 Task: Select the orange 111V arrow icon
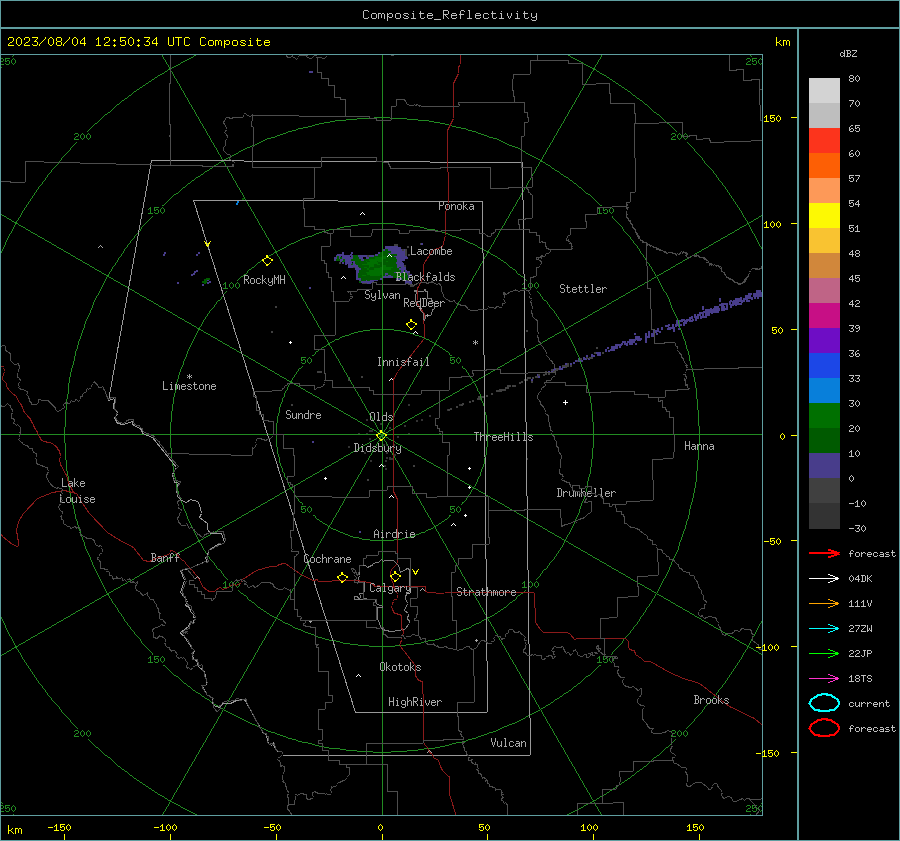[x=824, y=603]
